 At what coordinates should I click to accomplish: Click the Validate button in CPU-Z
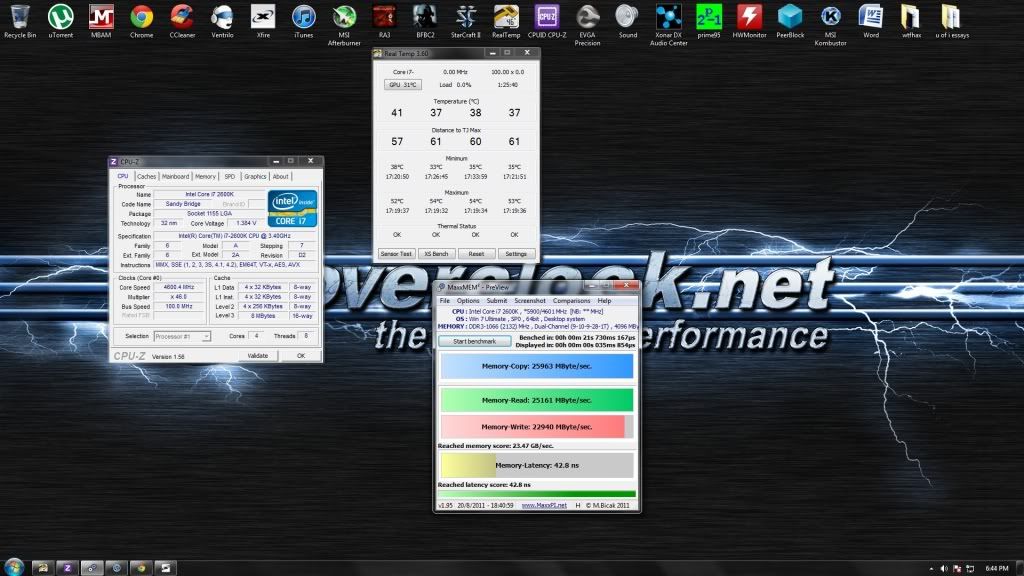(258, 355)
